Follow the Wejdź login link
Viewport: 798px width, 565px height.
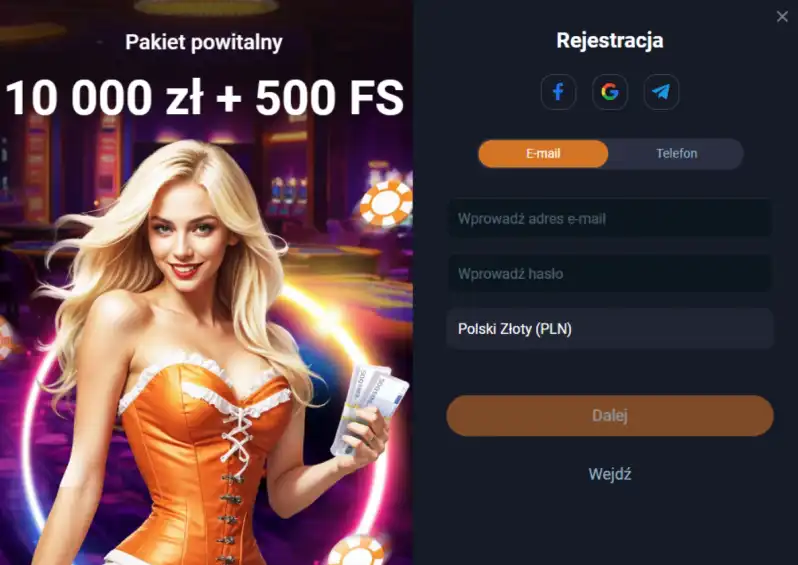point(610,474)
